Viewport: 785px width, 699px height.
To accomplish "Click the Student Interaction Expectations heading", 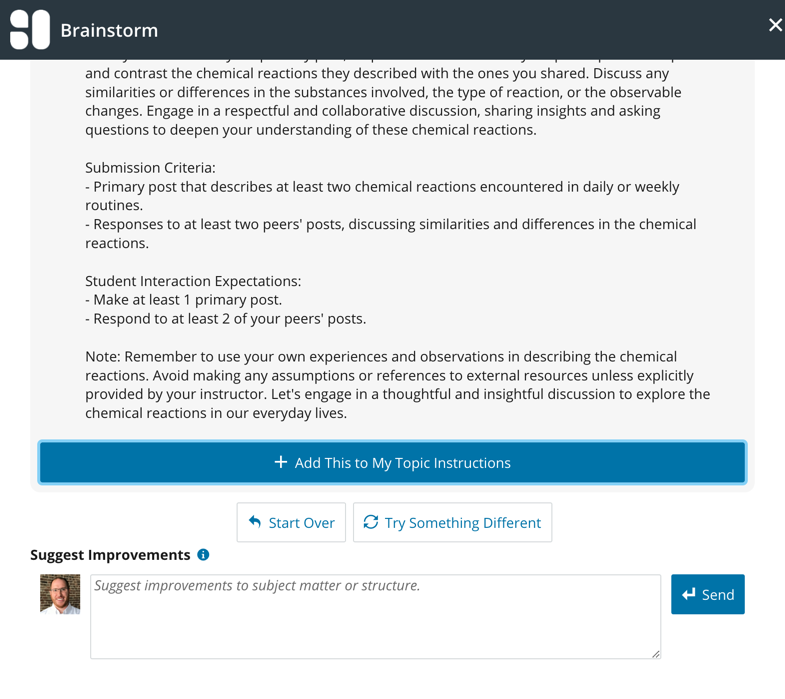I will [193, 281].
